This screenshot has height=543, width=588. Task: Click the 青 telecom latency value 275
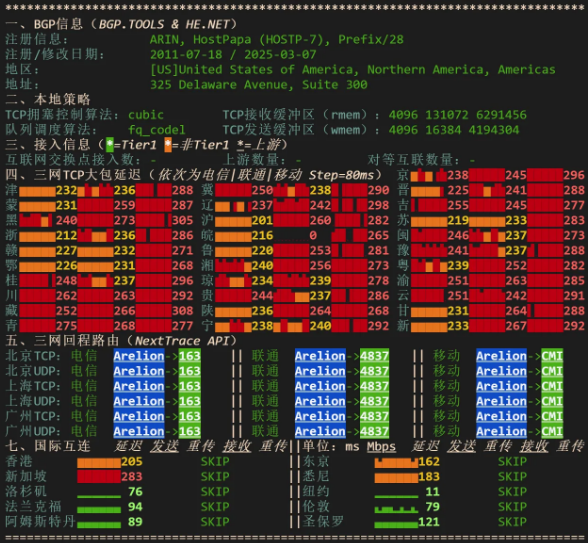pyautogui.click(x=66, y=326)
